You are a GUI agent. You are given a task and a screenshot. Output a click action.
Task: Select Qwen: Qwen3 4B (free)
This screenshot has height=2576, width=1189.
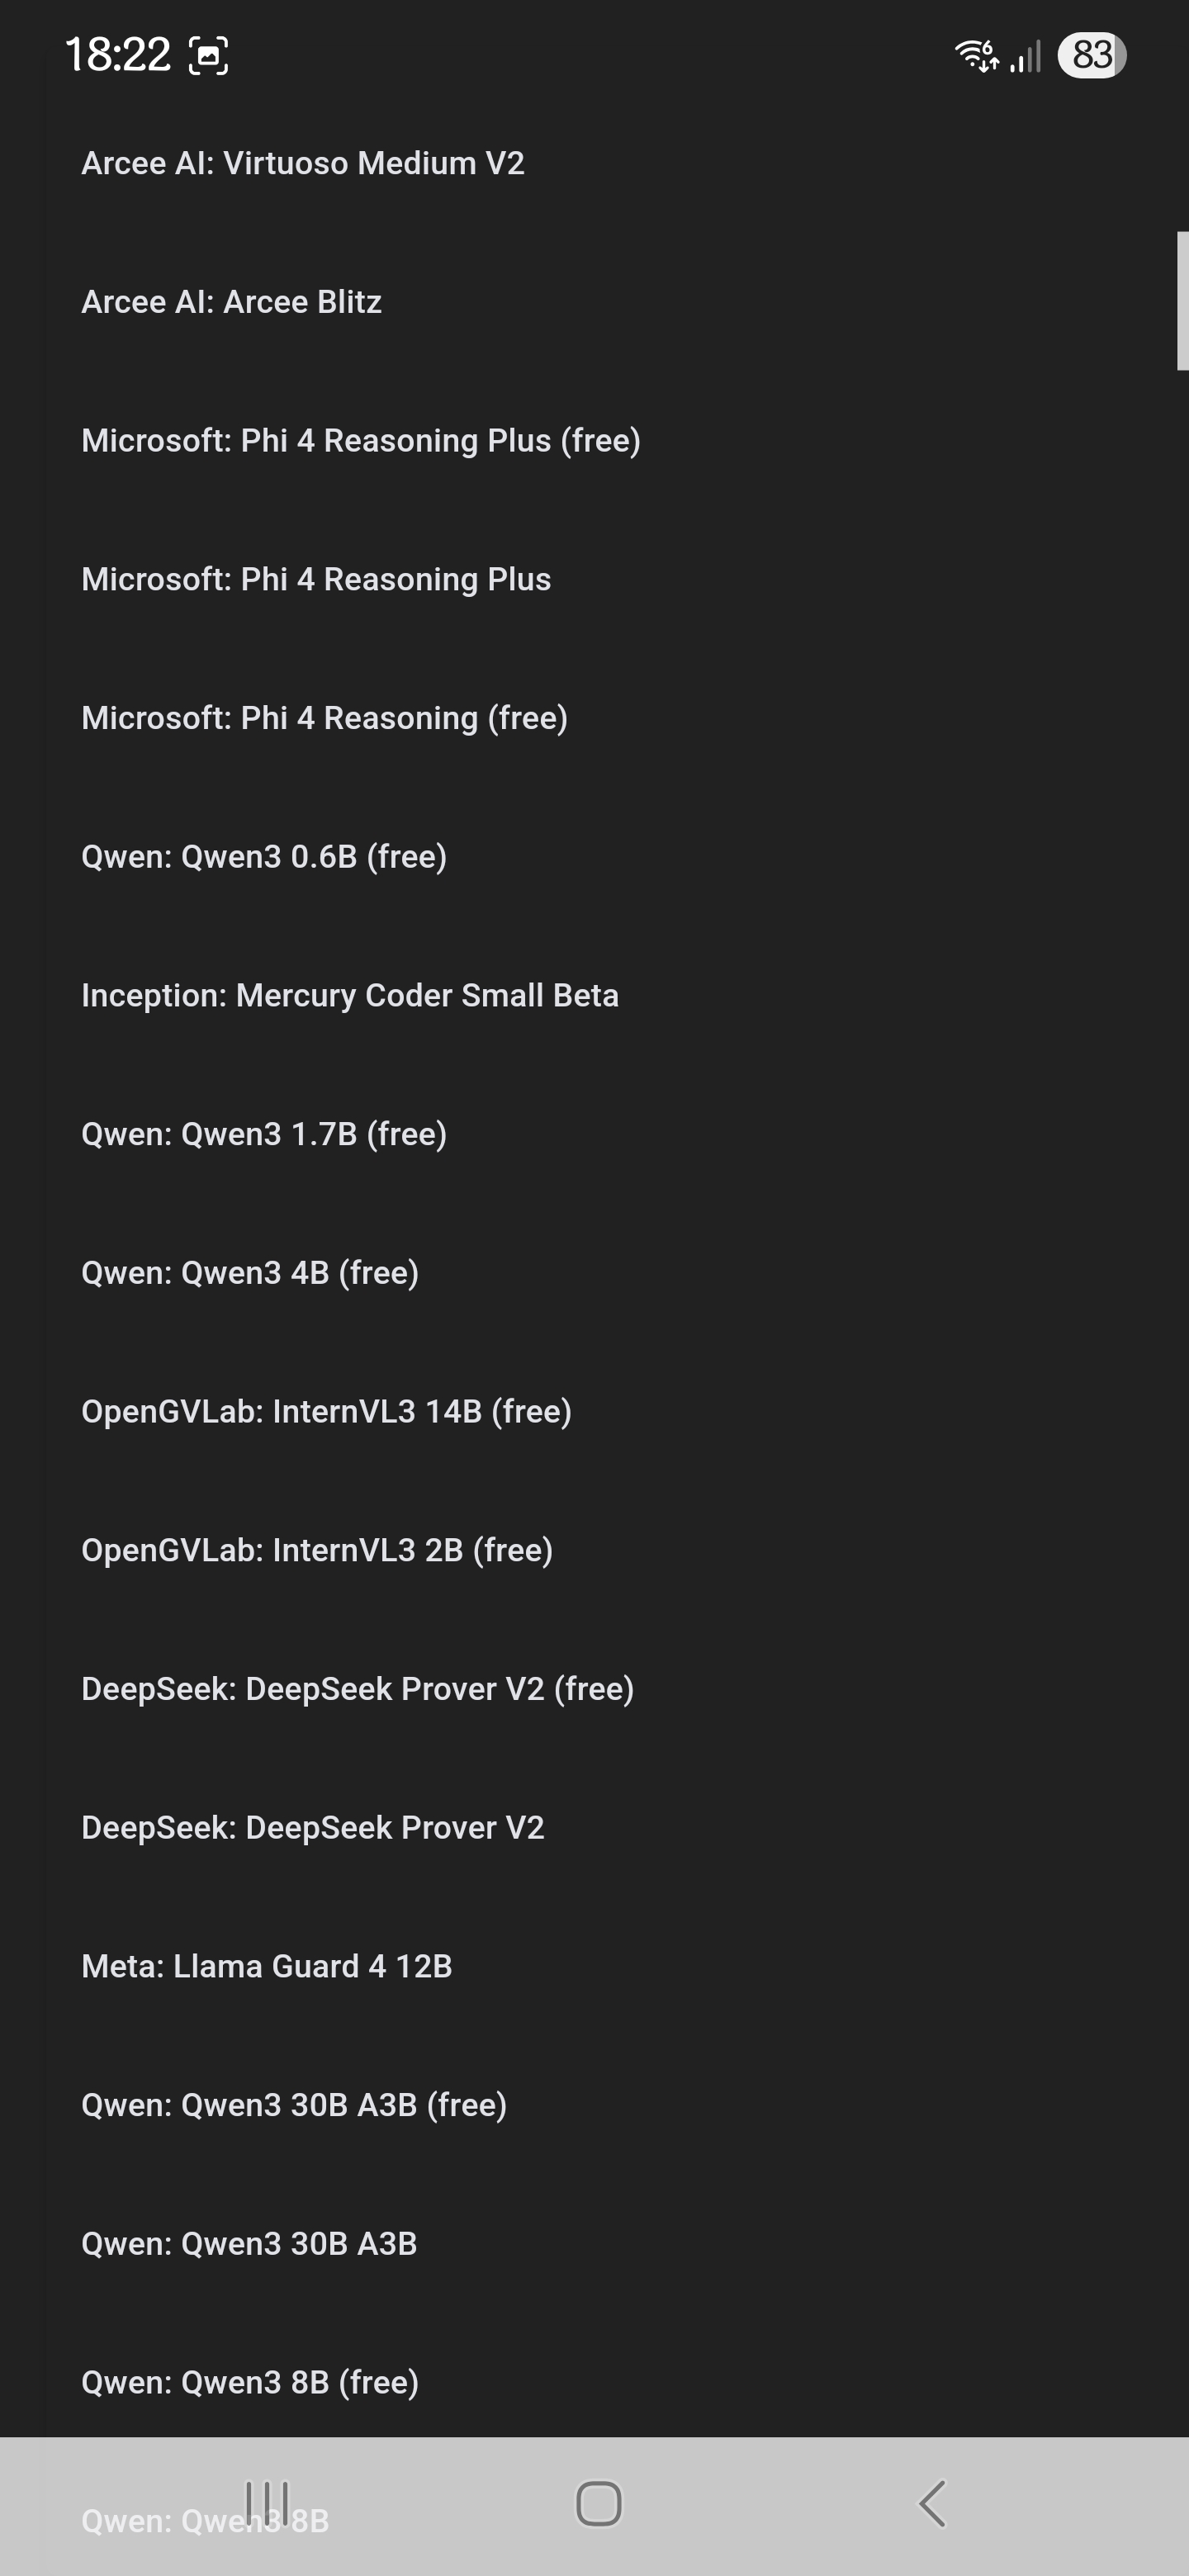point(250,1273)
